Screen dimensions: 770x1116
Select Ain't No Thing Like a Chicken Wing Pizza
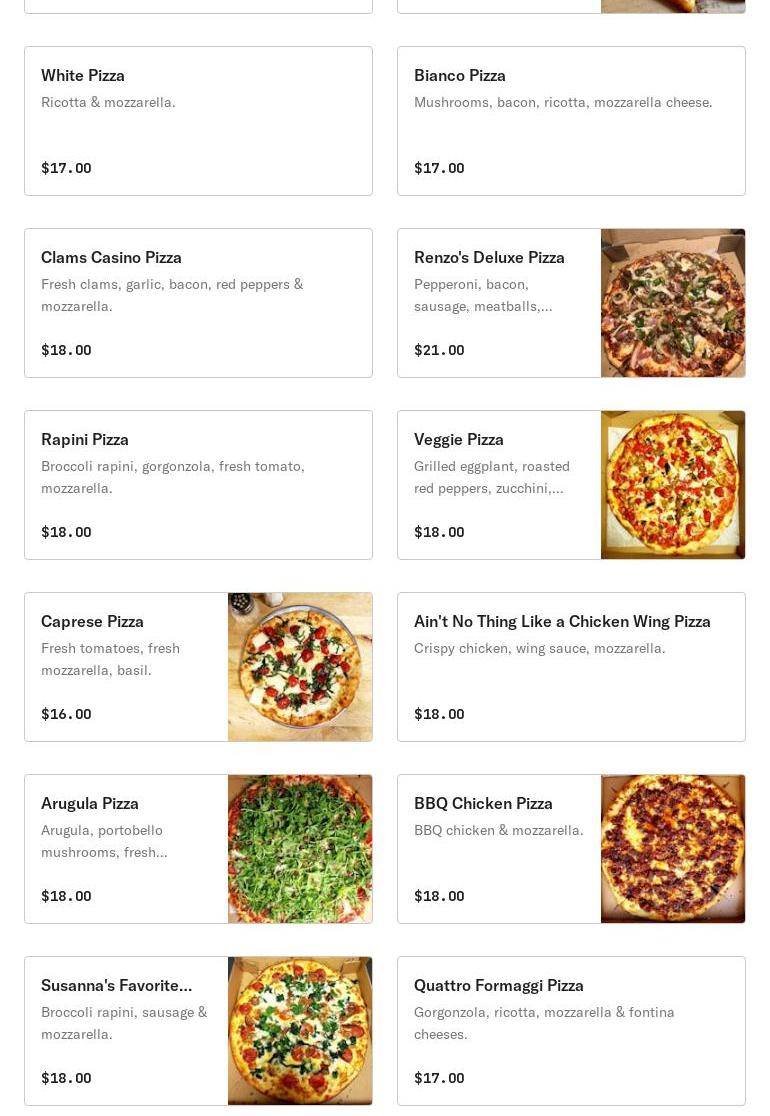click(562, 622)
